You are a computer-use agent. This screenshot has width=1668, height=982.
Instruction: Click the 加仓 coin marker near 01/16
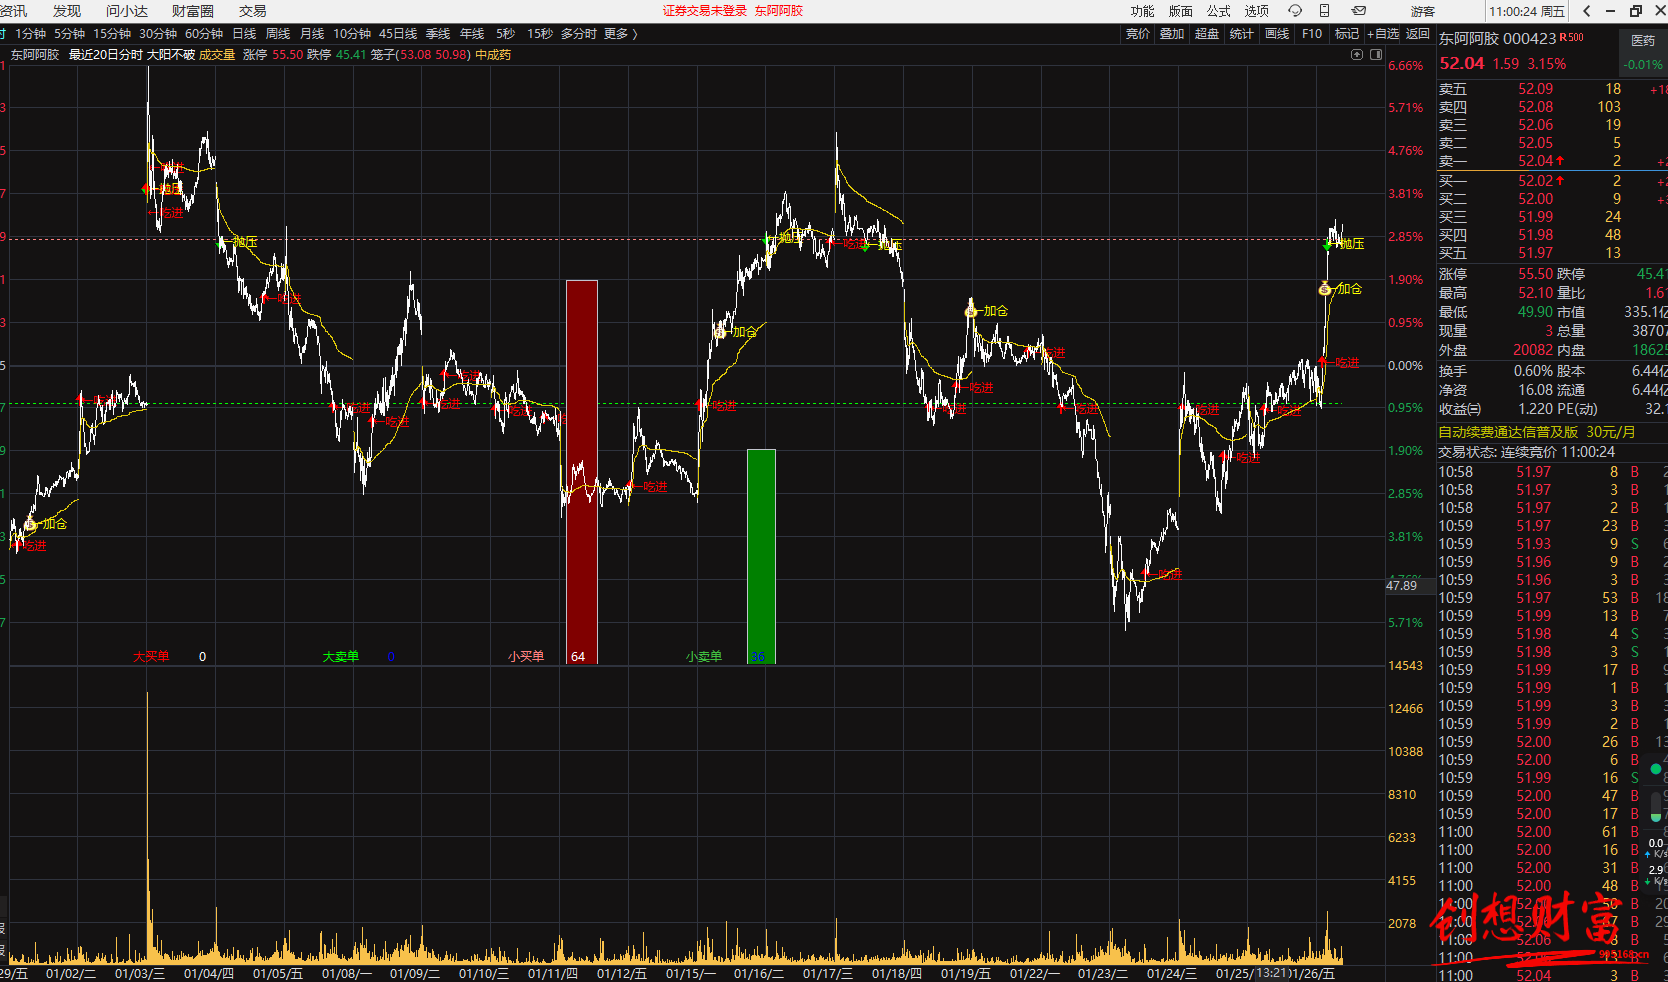[x=719, y=332]
